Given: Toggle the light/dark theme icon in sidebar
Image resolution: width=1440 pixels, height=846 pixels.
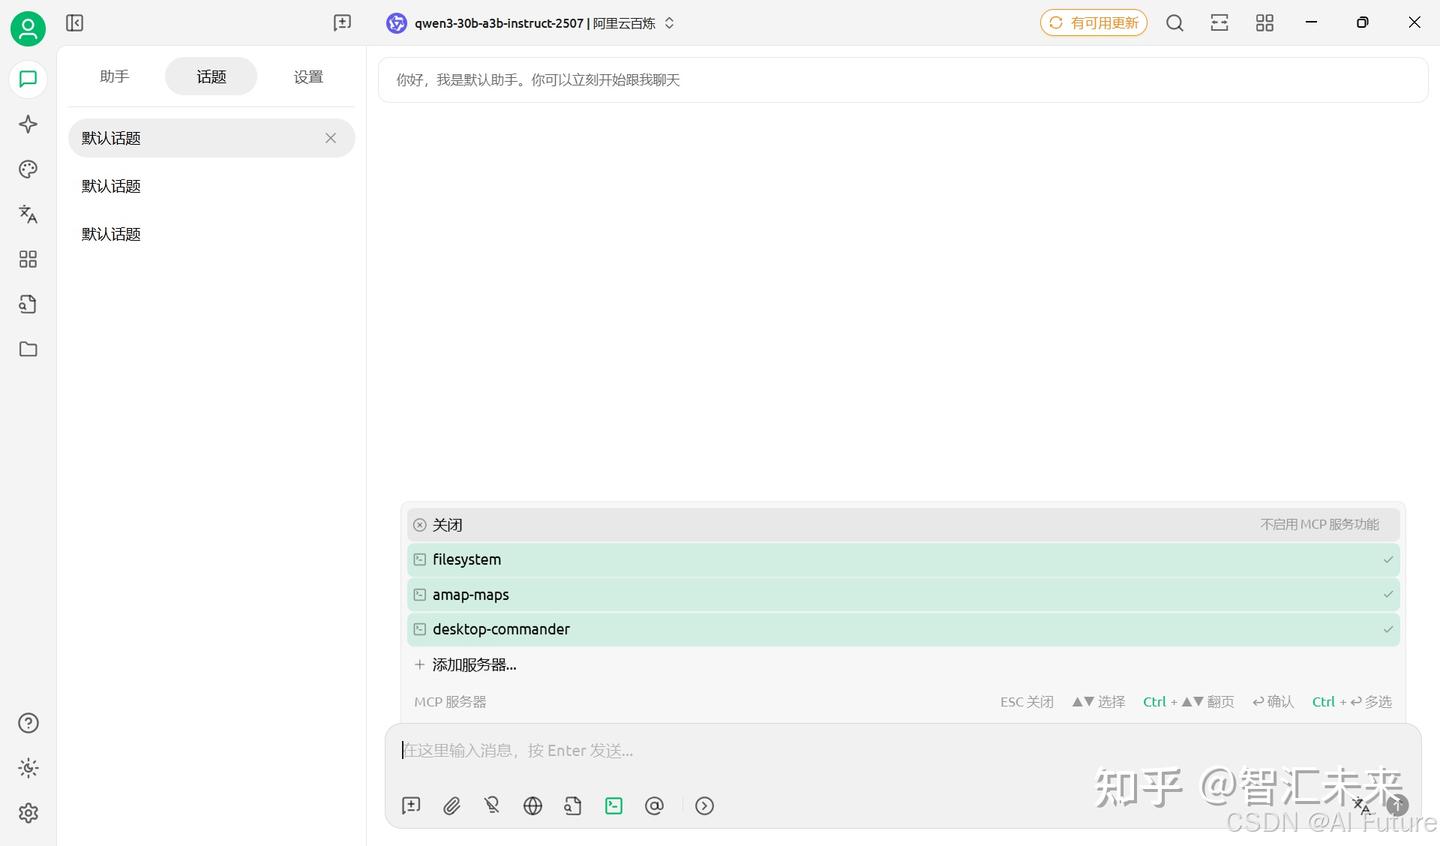Looking at the screenshot, I should coord(28,768).
